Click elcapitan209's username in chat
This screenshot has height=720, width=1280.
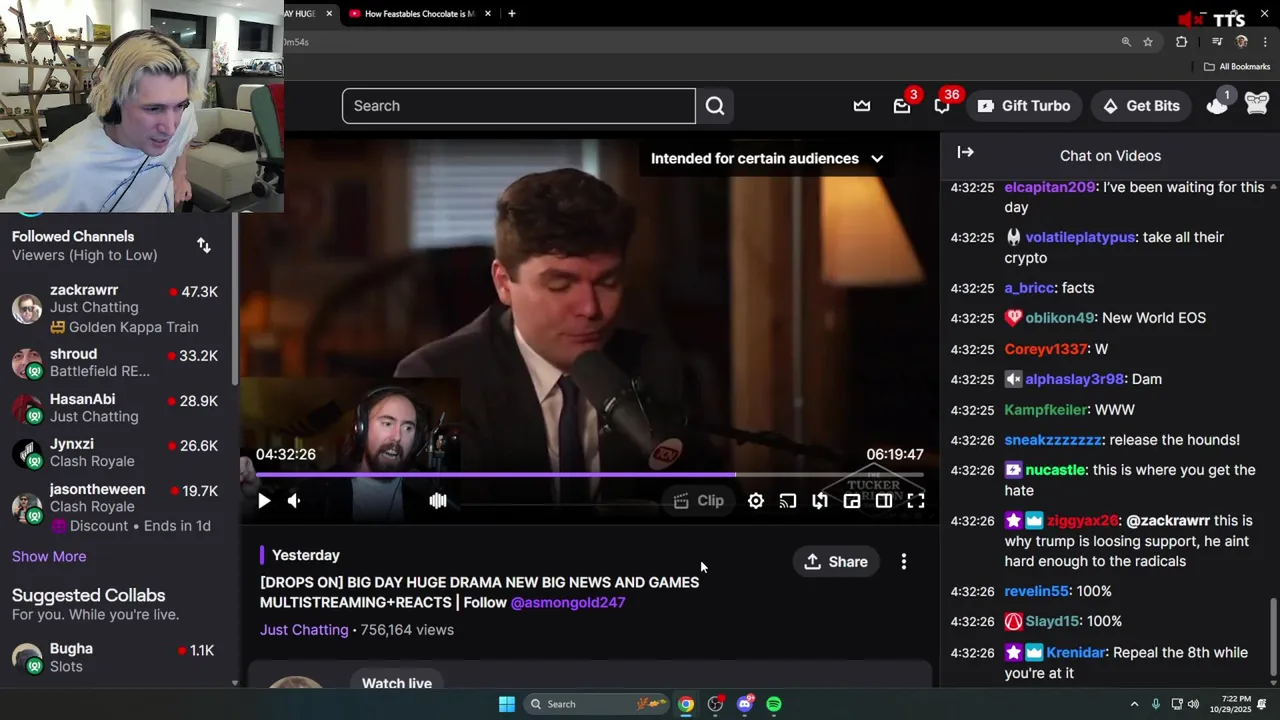click(1049, 187)
